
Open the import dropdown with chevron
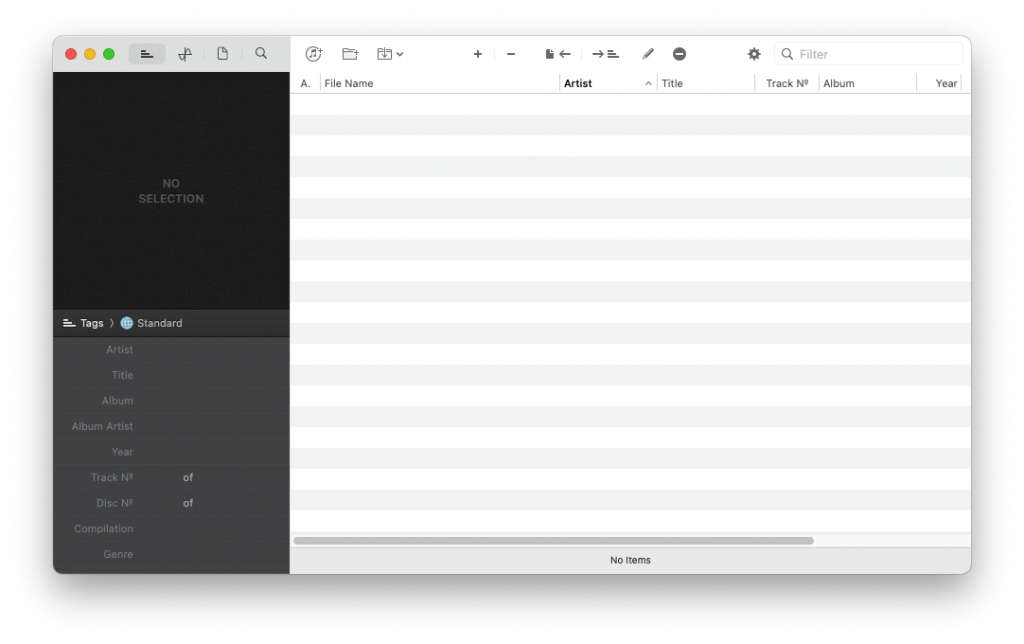pos(390,54)
